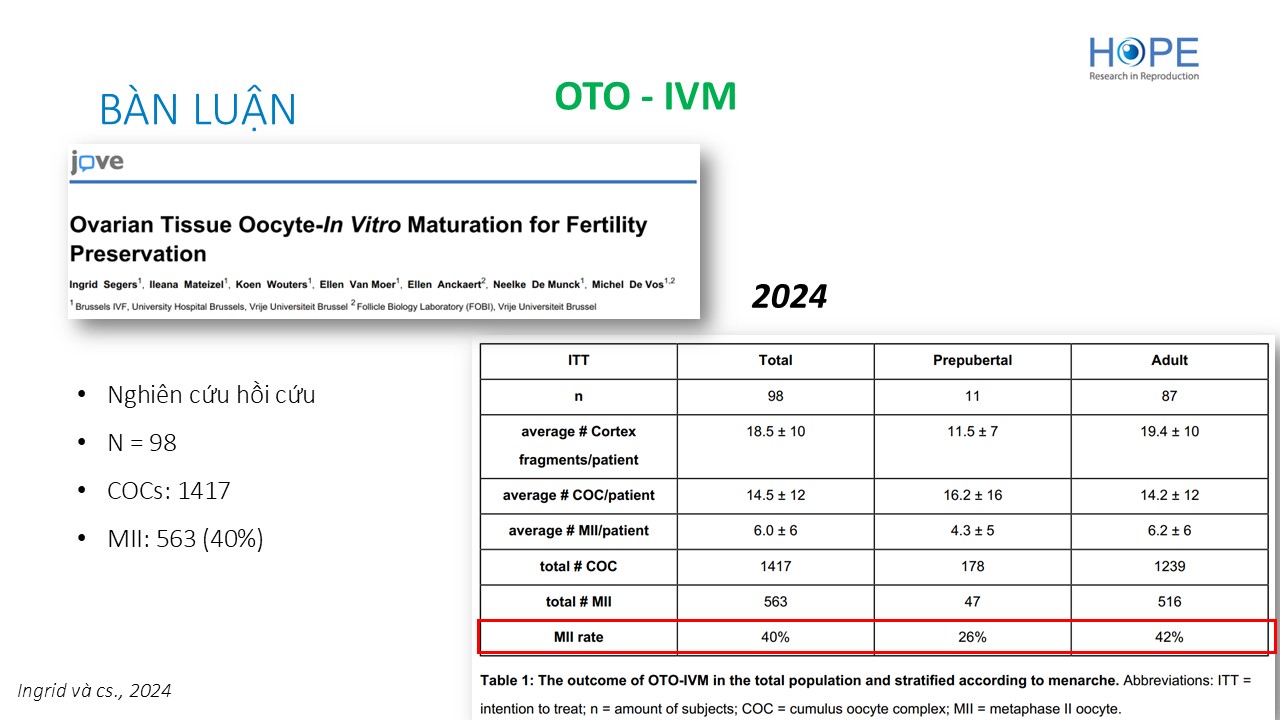The height and width of the screenshot is (720, 1280).
Task: Select the "average # COC/patient" row label
Action: (x=578, y=495)
